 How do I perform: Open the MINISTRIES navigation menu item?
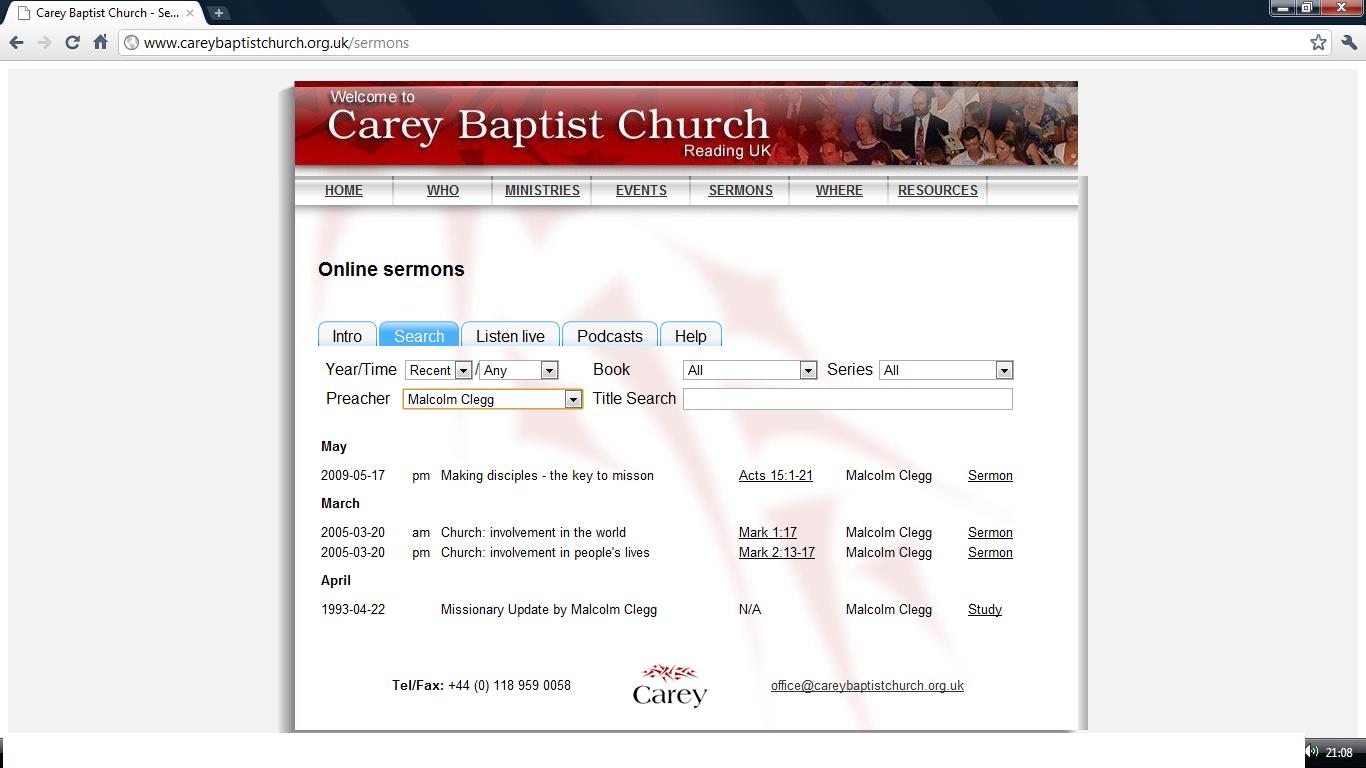click(x=542, y=190)
